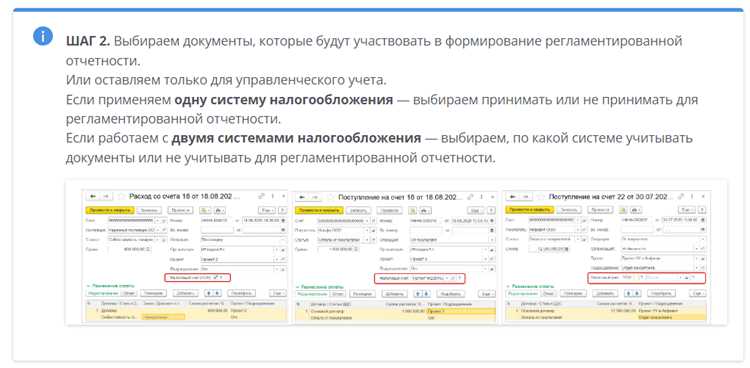Click Добавить in Расход со счета 18 payment table
This screenshot has width=750, height=368.
186,293
